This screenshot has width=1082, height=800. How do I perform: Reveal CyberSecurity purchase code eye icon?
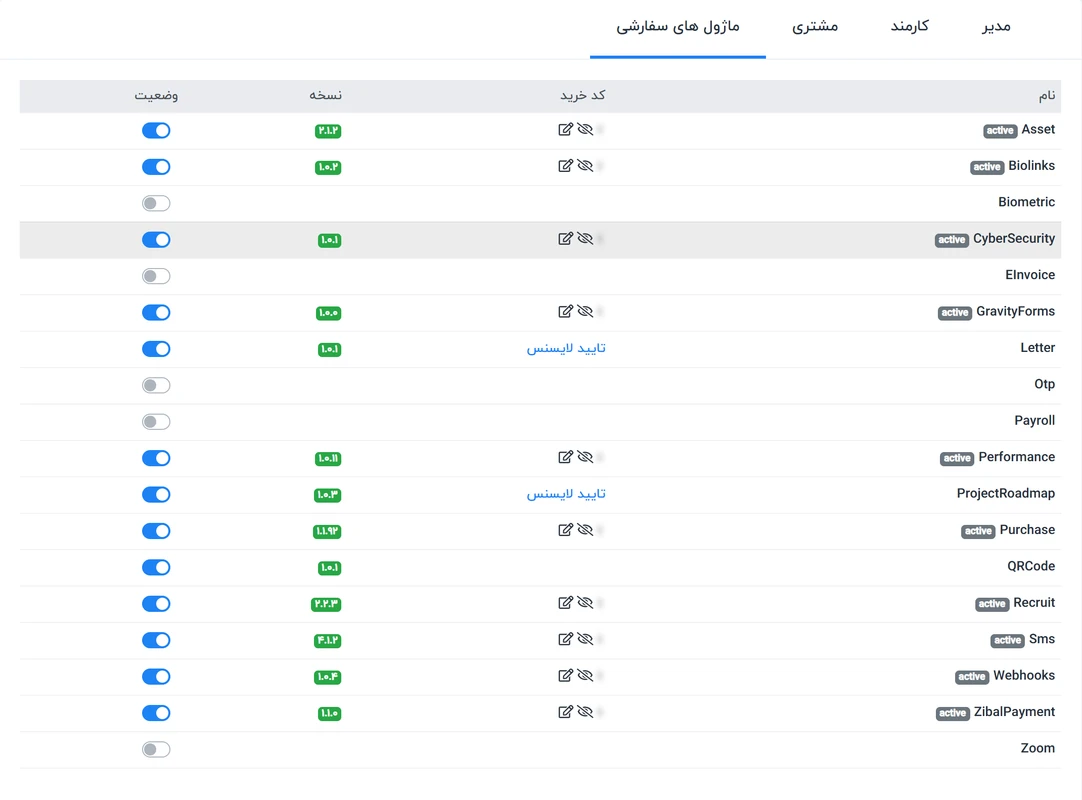point(585,238)
